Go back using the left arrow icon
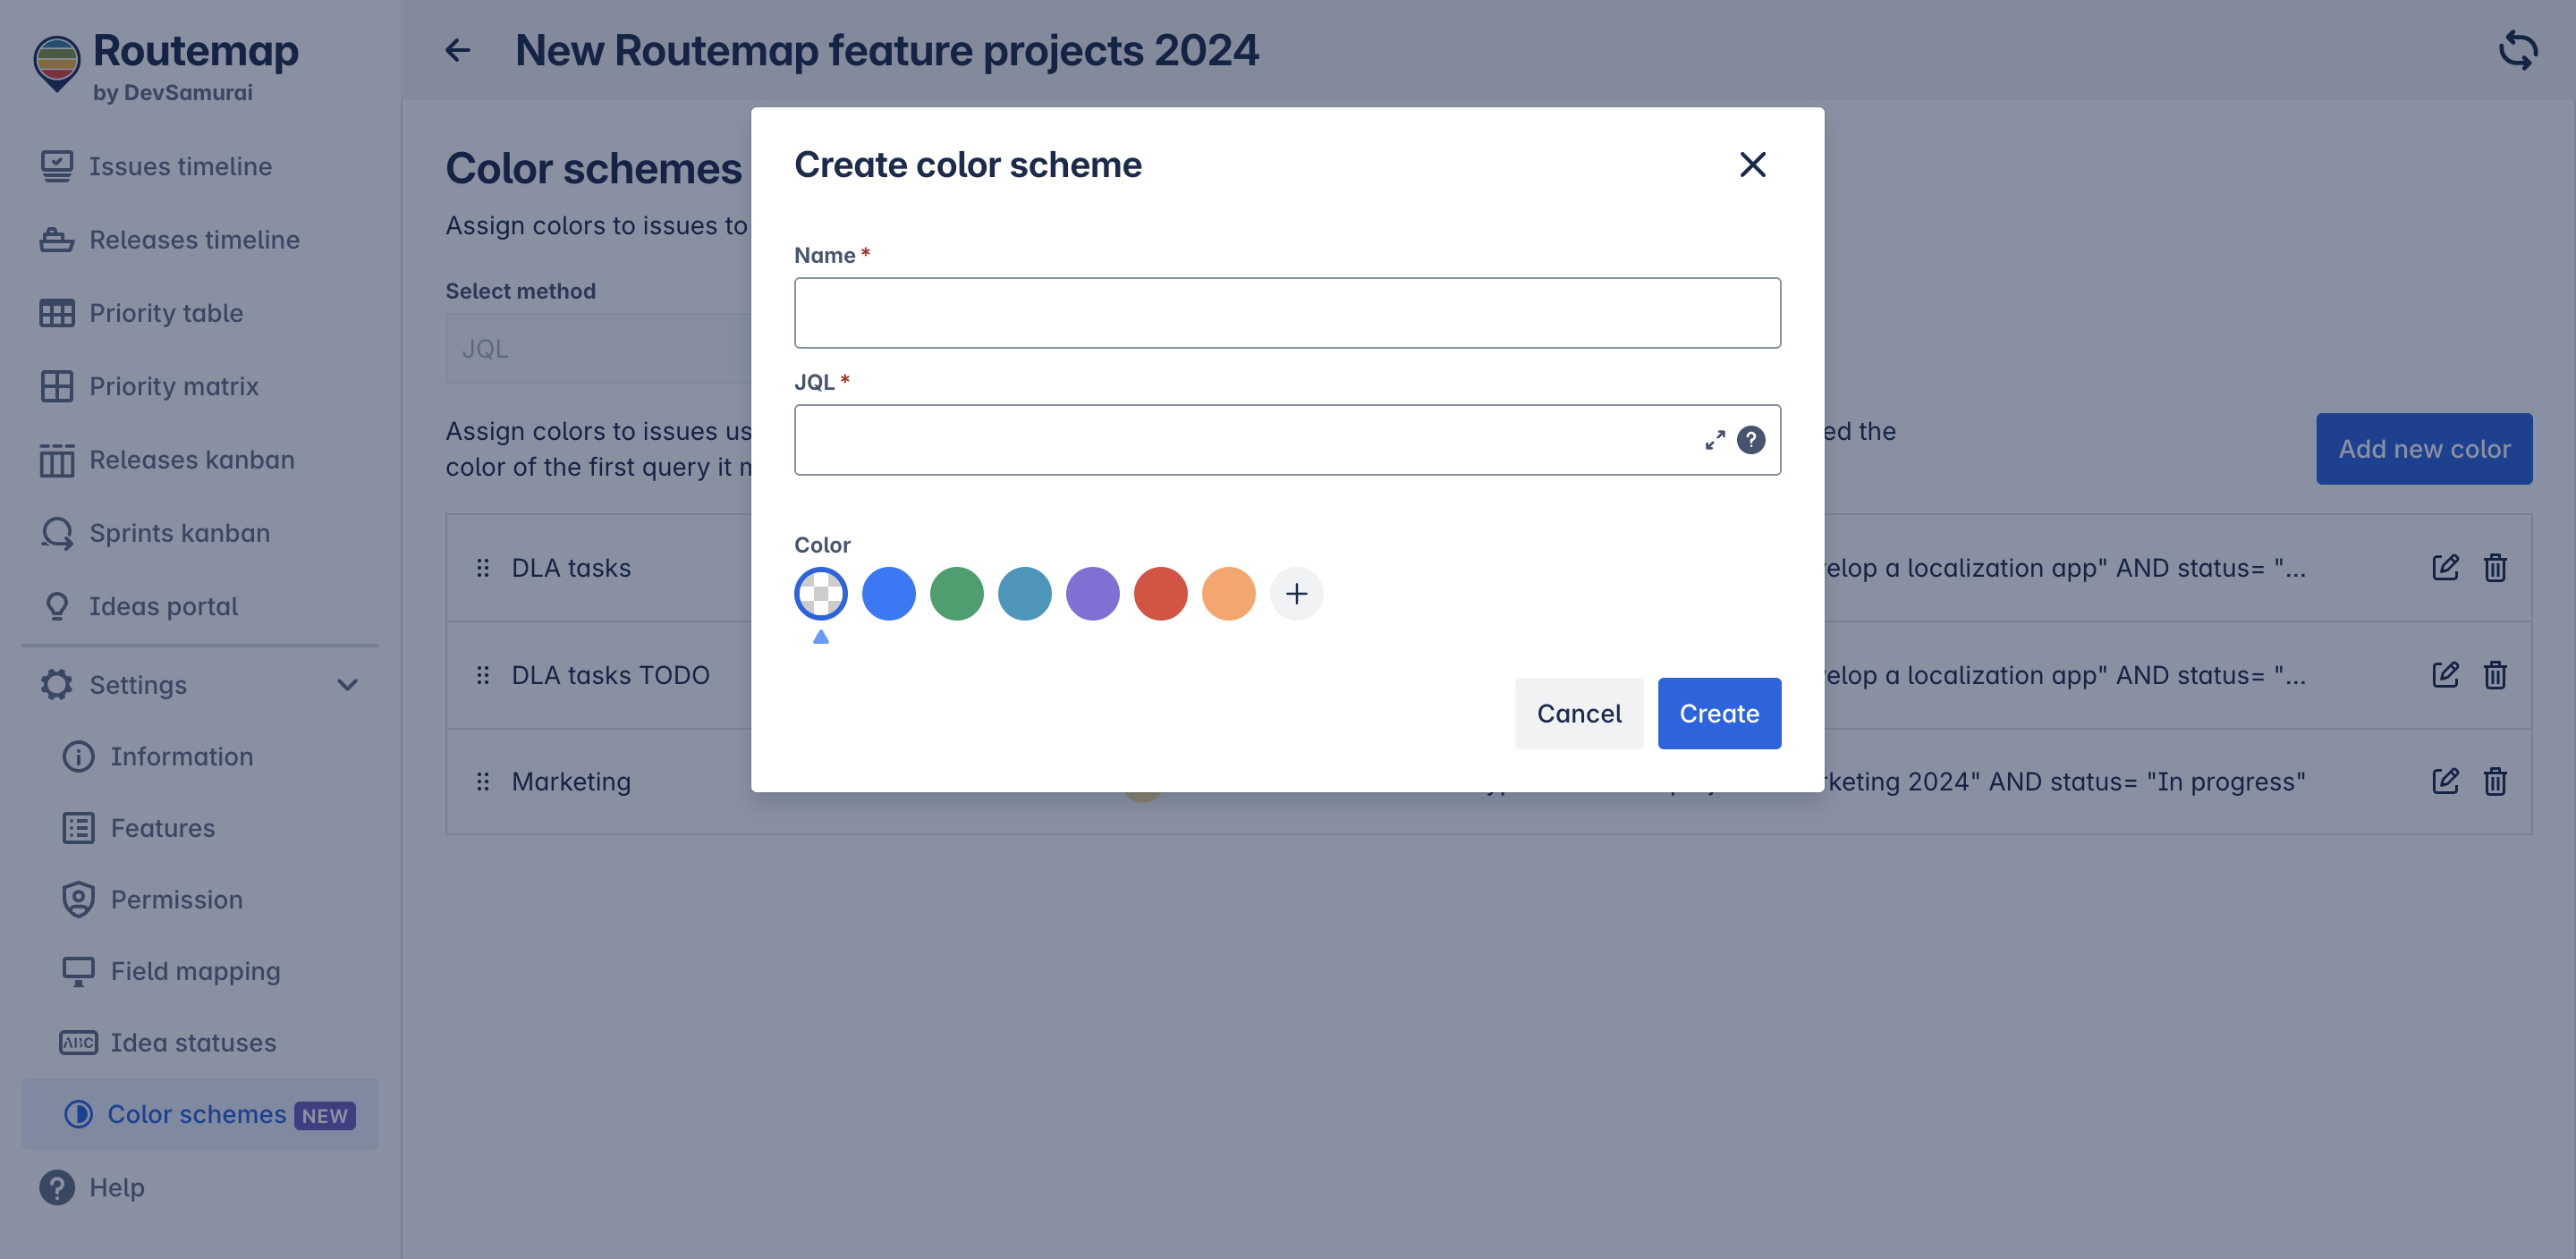Screen dimensions: 2576x1259 458,50
